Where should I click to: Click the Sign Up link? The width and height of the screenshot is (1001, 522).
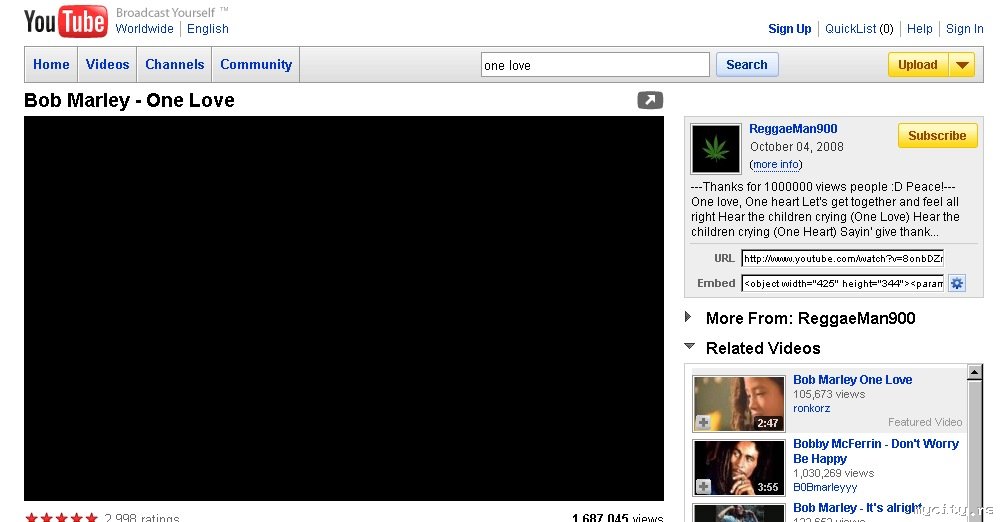coord(790,29)
